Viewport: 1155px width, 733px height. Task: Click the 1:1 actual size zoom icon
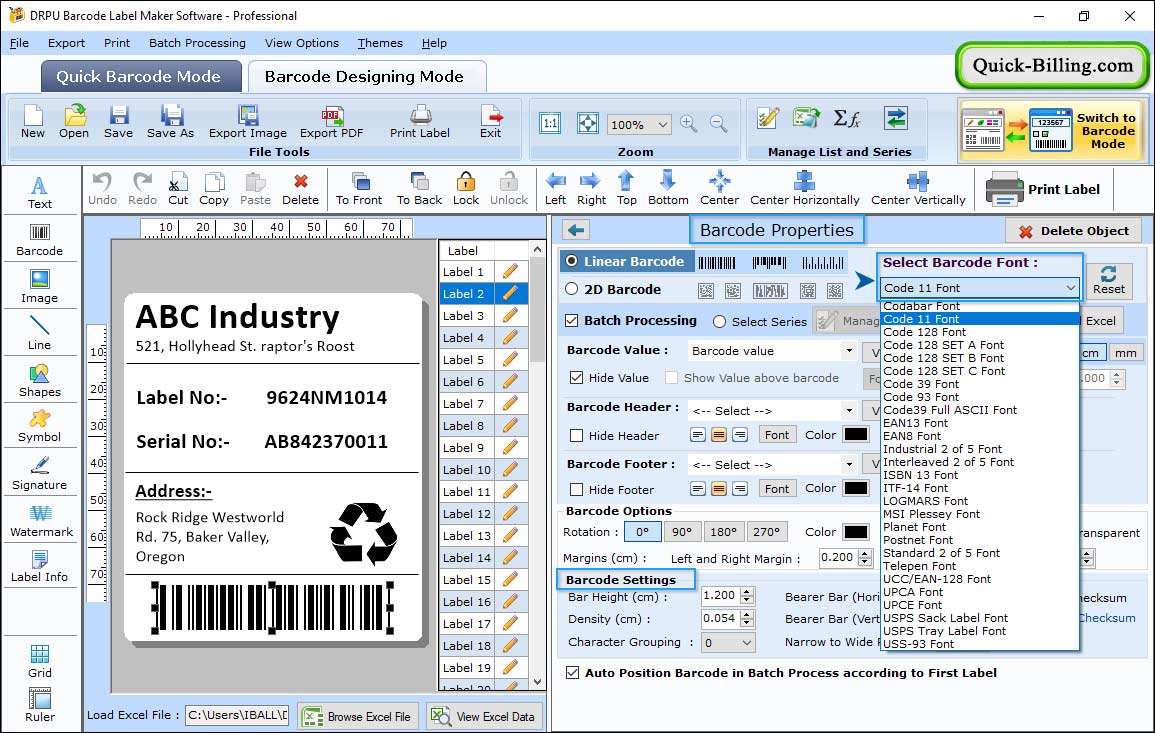click(550, 123)
